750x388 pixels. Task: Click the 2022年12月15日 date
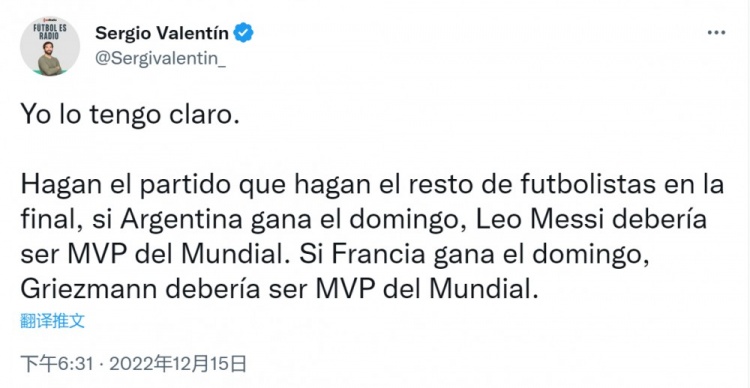tap(178, 364)
